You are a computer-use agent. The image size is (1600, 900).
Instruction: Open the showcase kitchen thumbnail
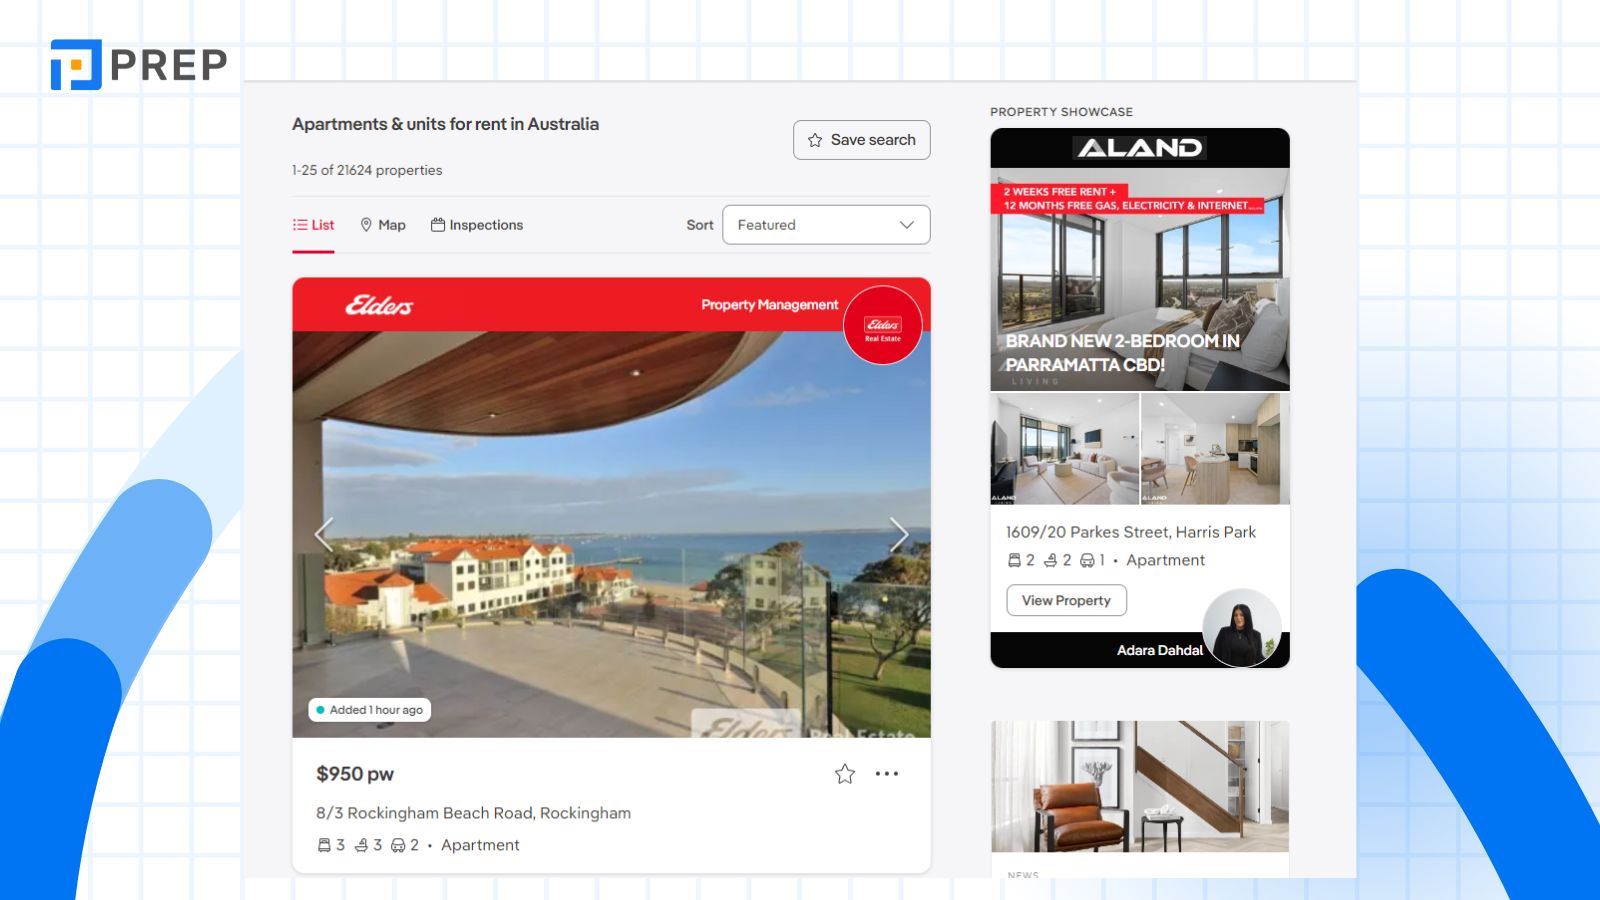(x=1215, y=449)
